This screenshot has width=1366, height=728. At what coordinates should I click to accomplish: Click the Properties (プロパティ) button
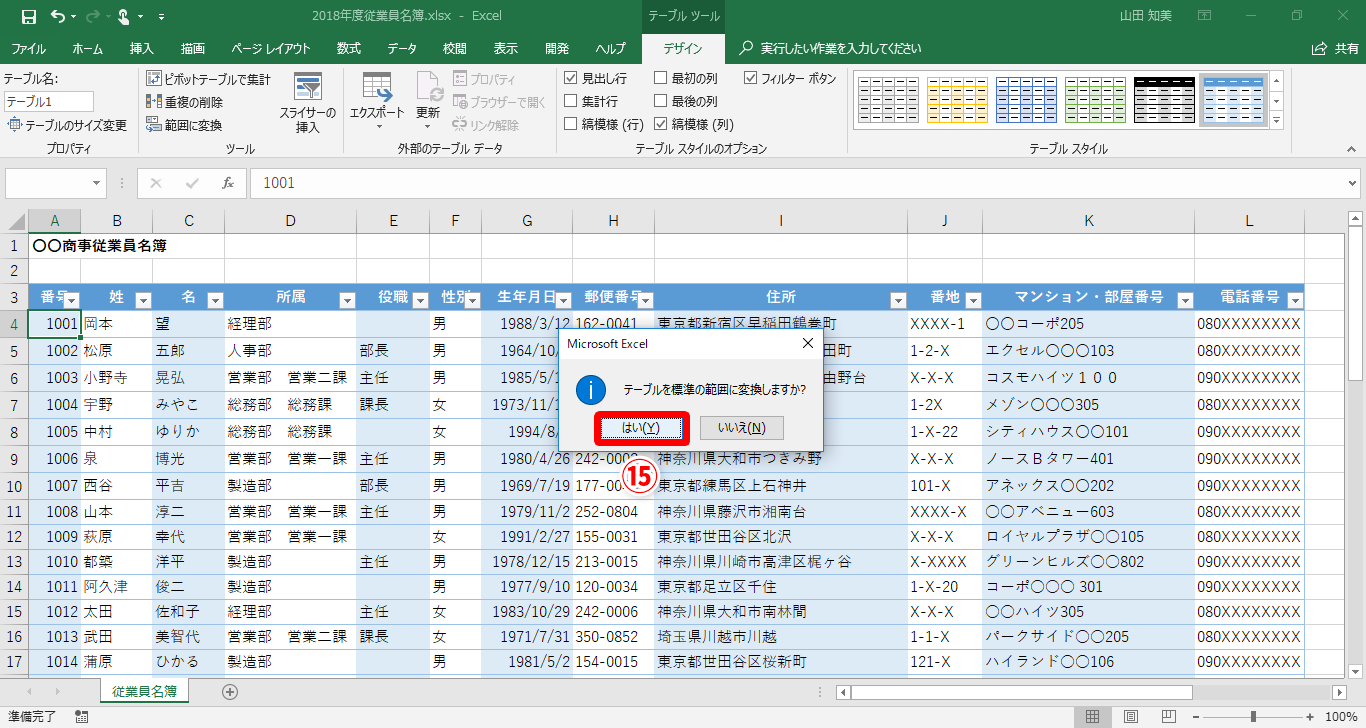485,79
